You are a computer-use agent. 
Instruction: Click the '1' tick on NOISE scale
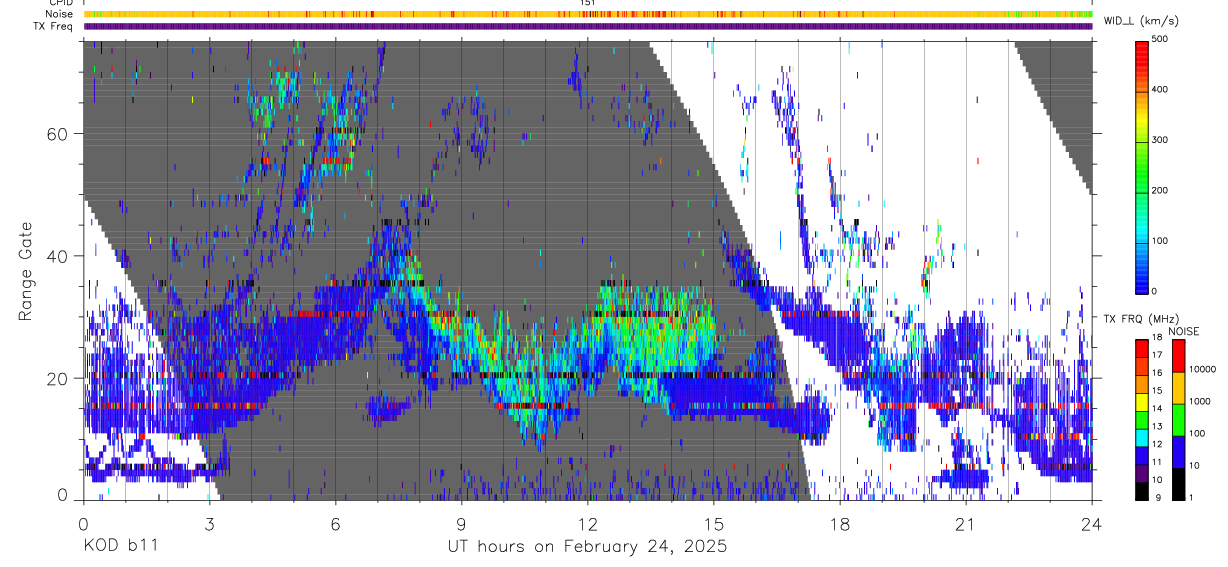(1191, 498)
